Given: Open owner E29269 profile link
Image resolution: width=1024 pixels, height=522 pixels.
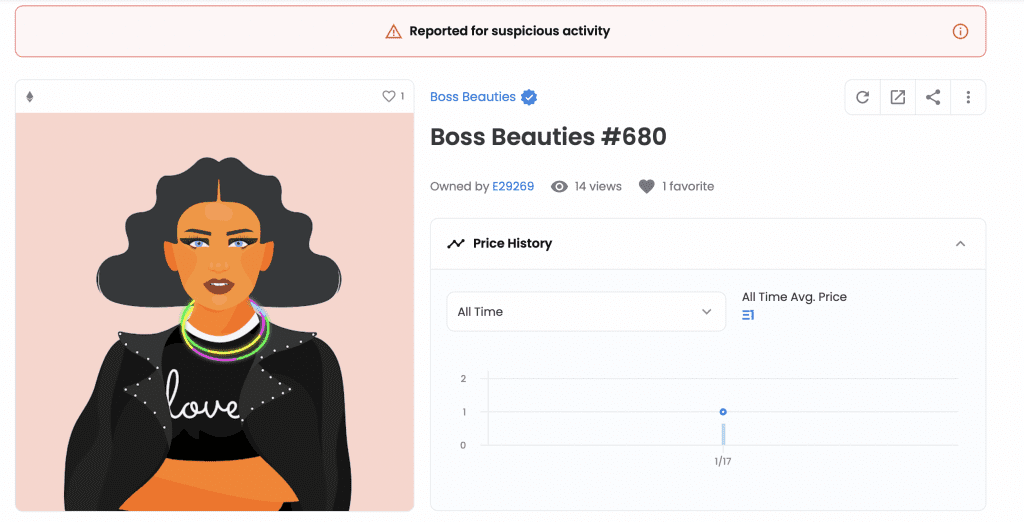Looking at the screenshot, I should [x=513, y=186].
